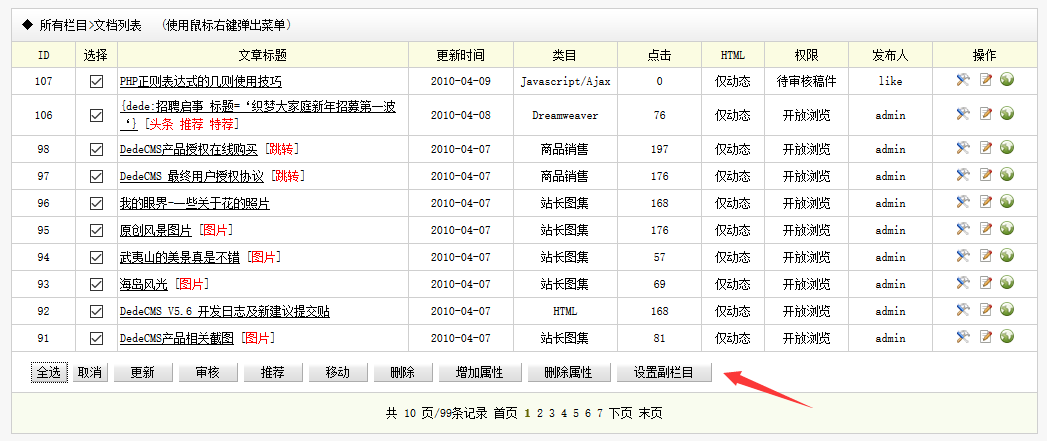Deselect the checkbox in row ID 91
This screenshot has height=441, width=1047.
[97, 338]
